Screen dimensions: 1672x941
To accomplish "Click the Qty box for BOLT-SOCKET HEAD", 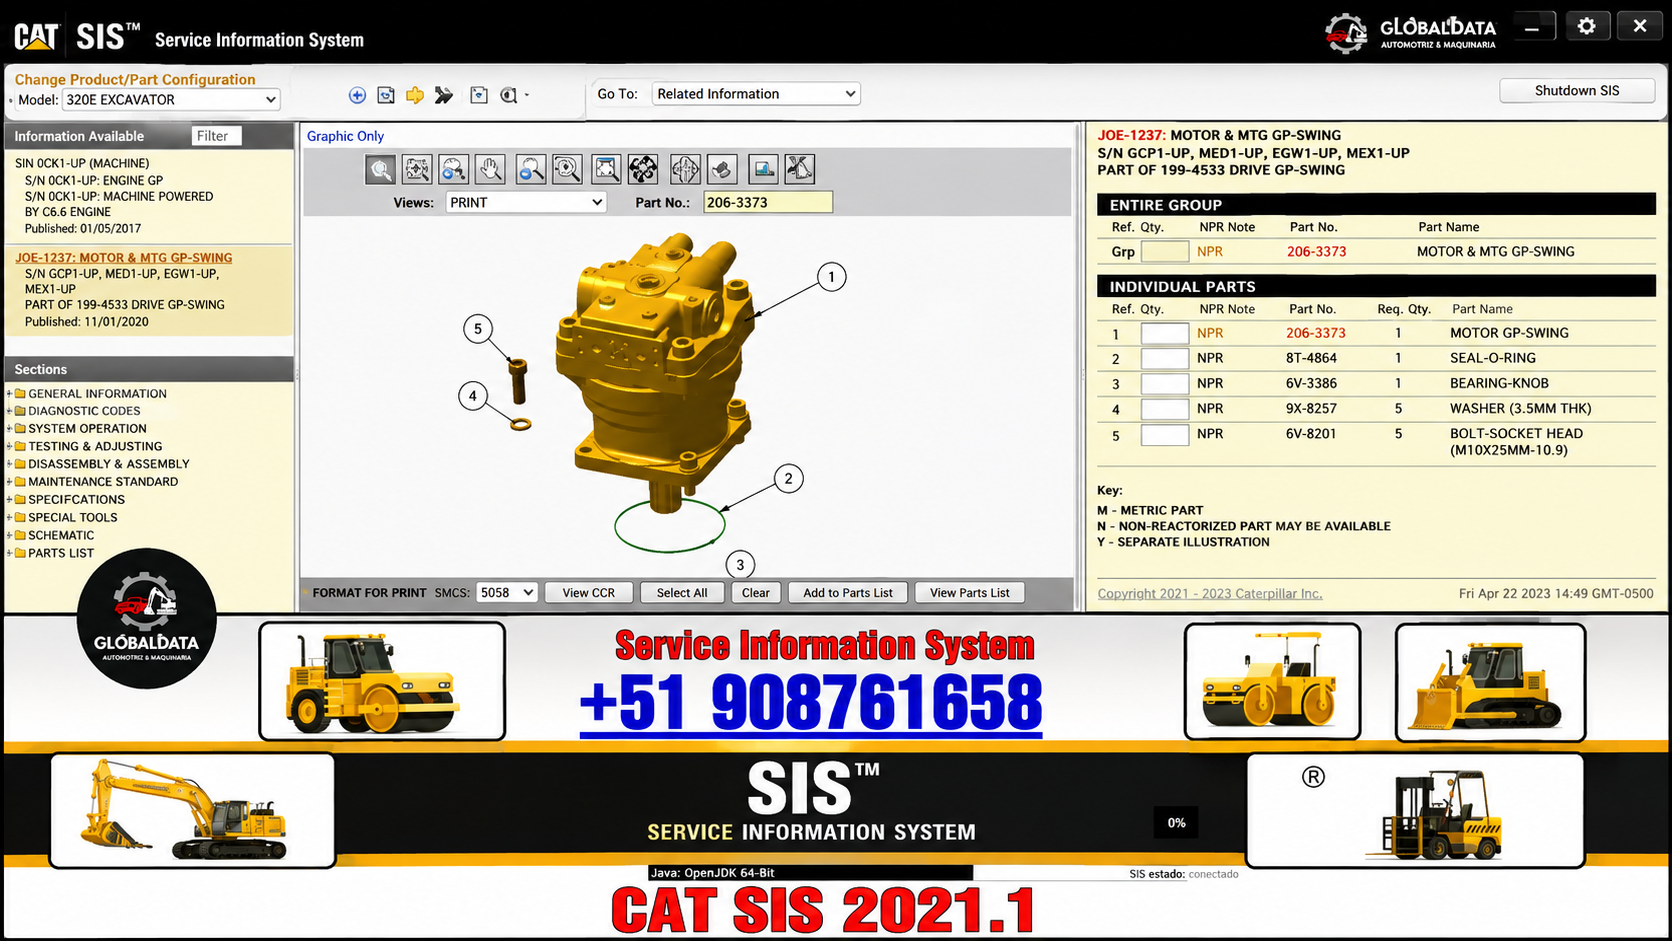I will pyautogui.click(x=1165, y=435).
